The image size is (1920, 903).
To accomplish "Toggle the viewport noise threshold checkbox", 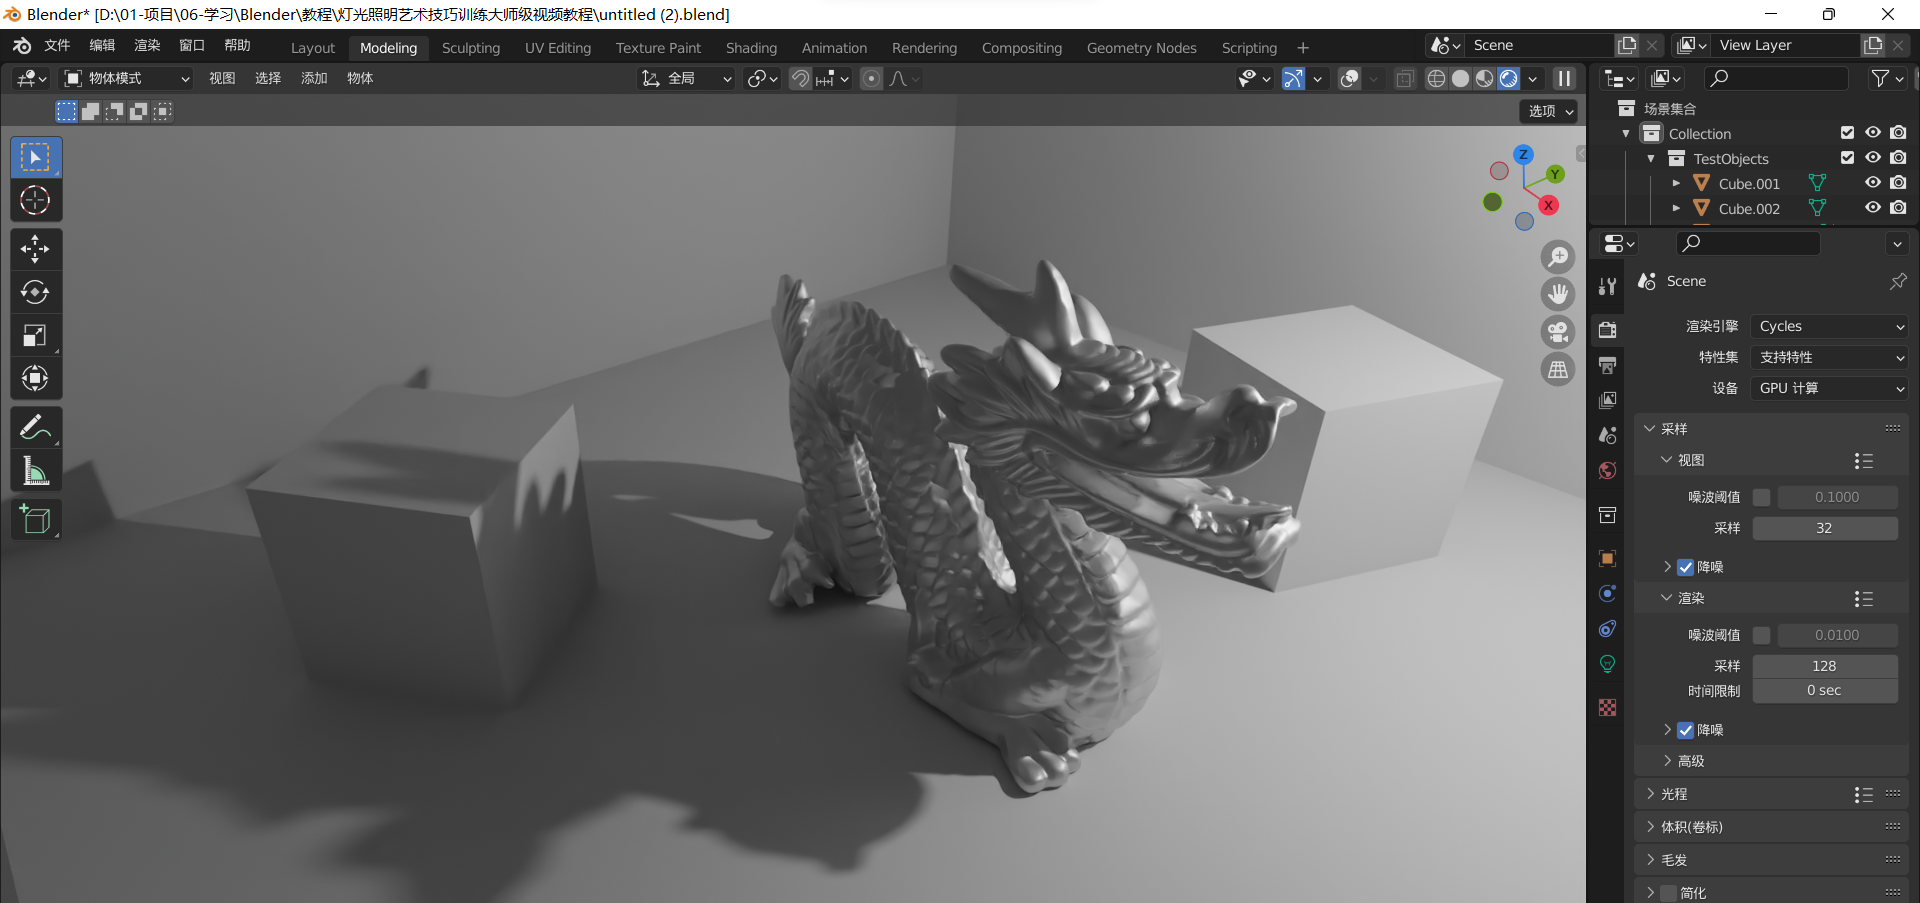I will coord(1762,497).
